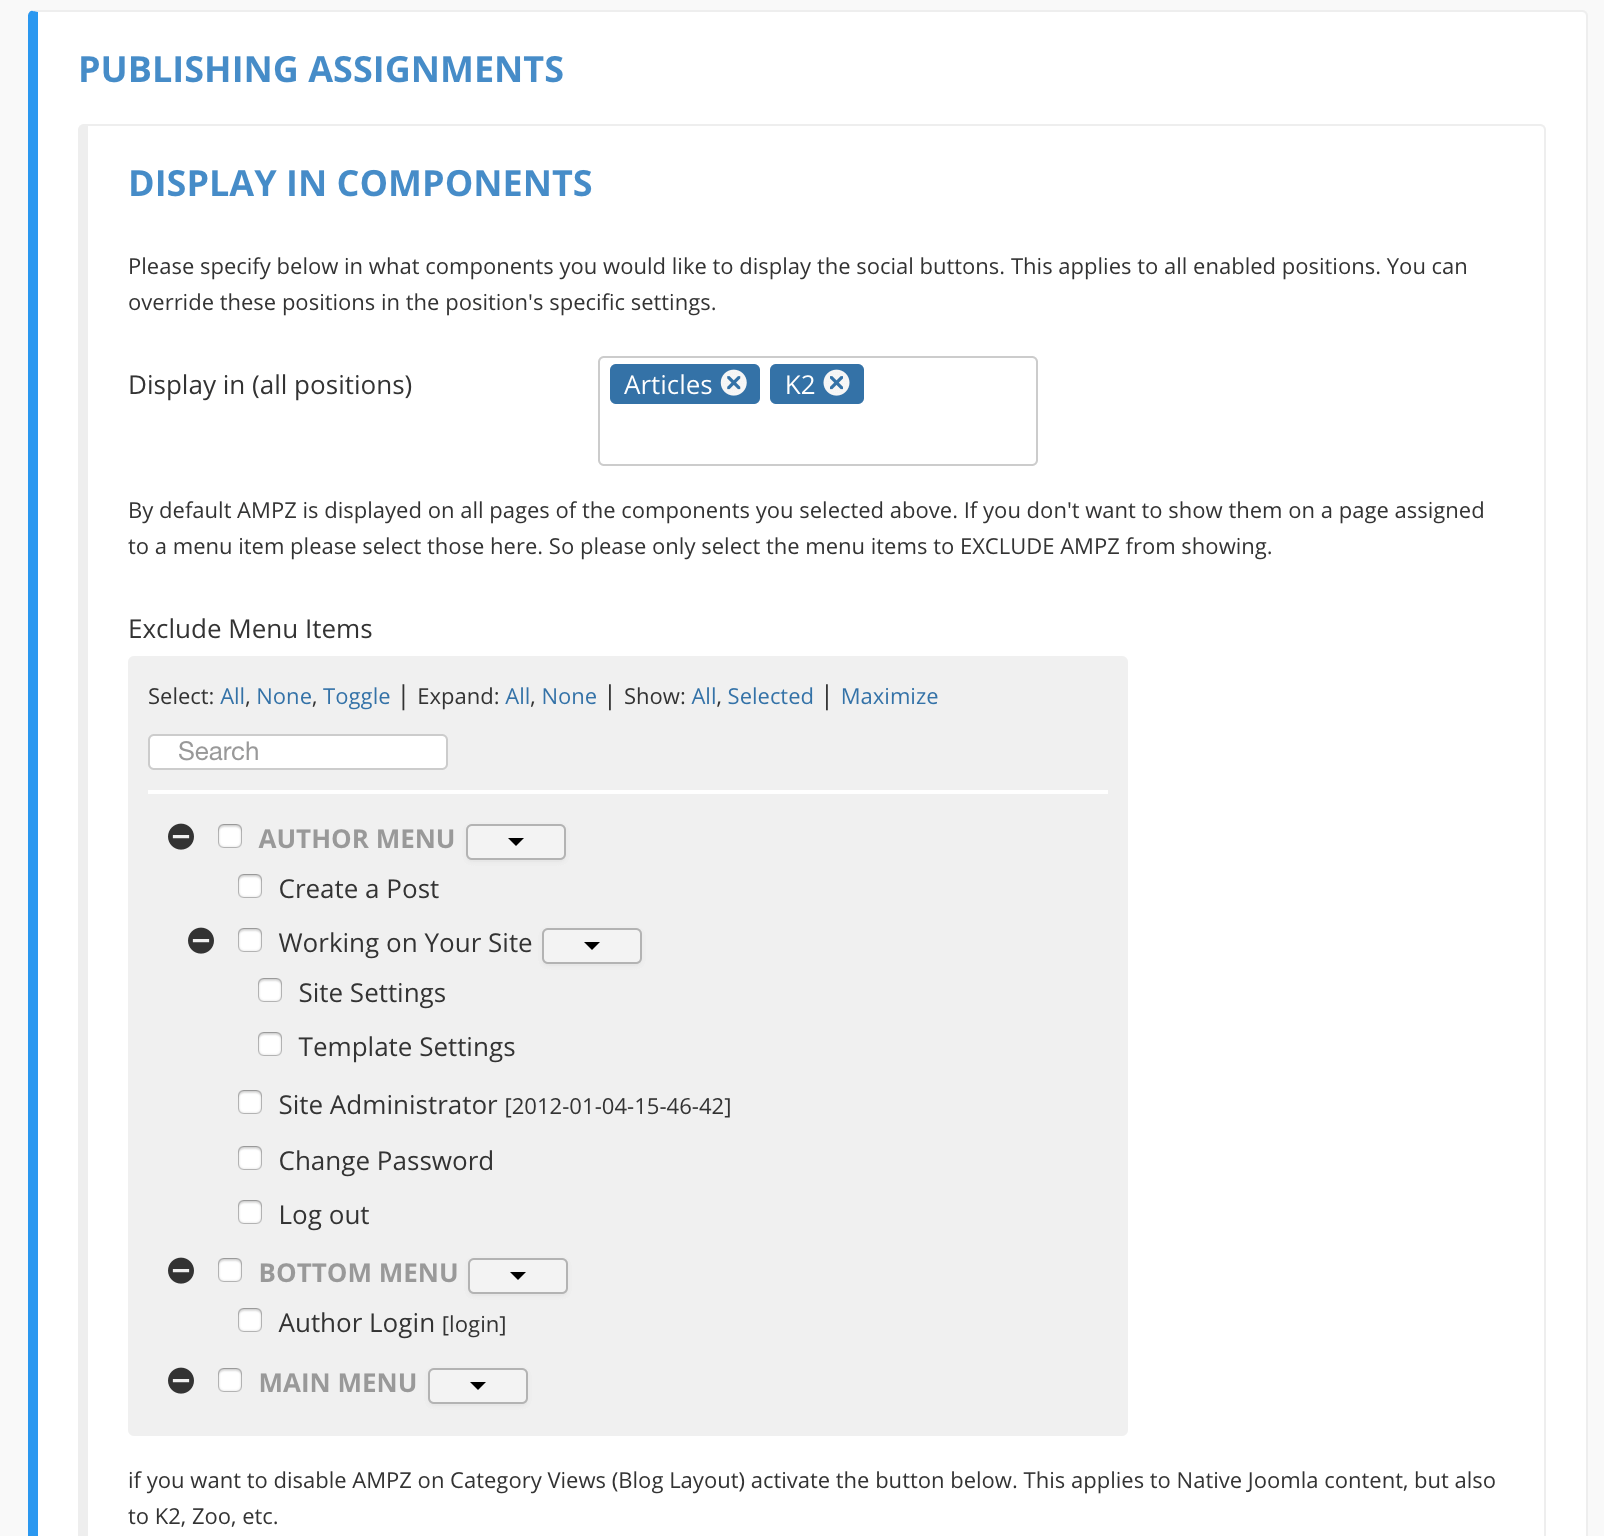Open the Working on Your Site dropdown

[x=592, y=946]
